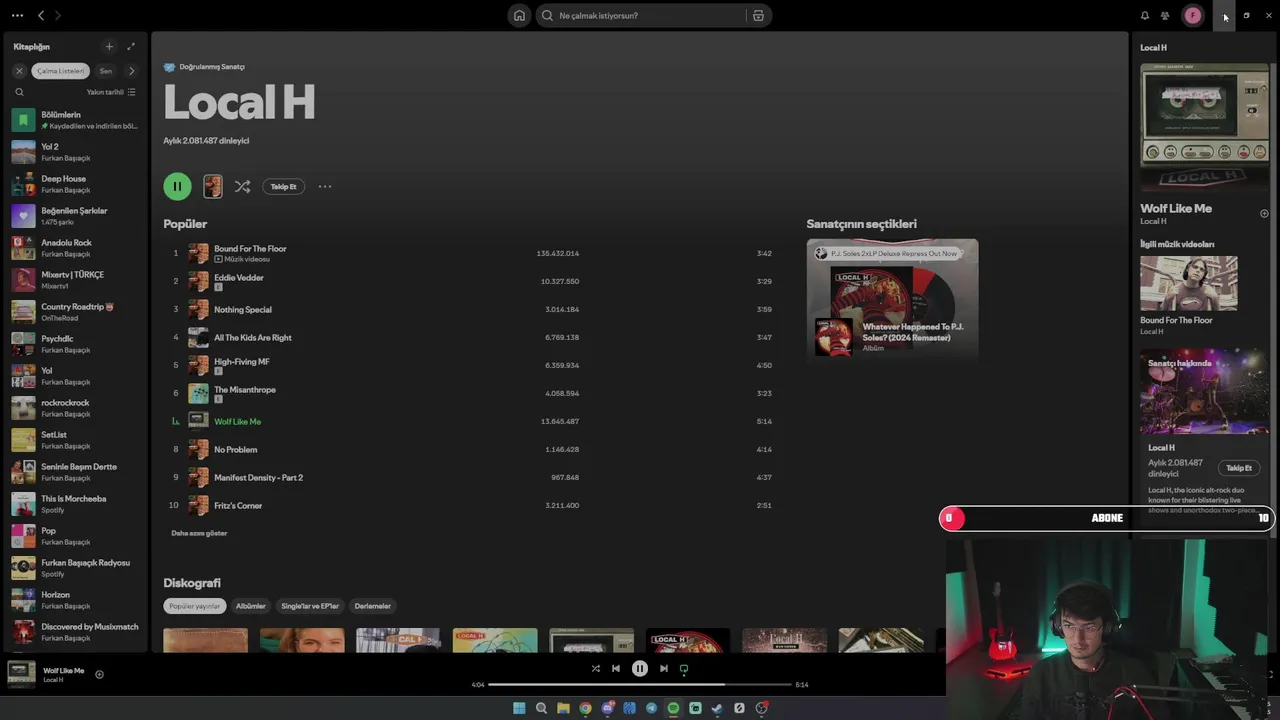Show more library filters with the right chevron

pos(131,71)
